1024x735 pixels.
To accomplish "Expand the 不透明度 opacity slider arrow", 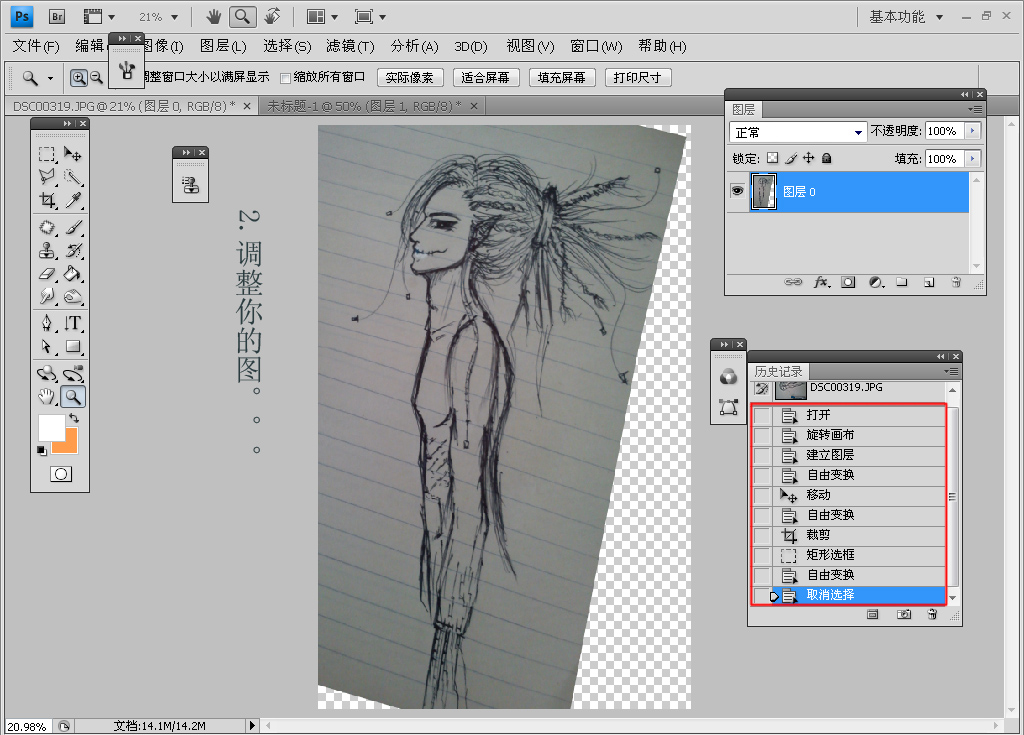I will (x=972, y=131).
